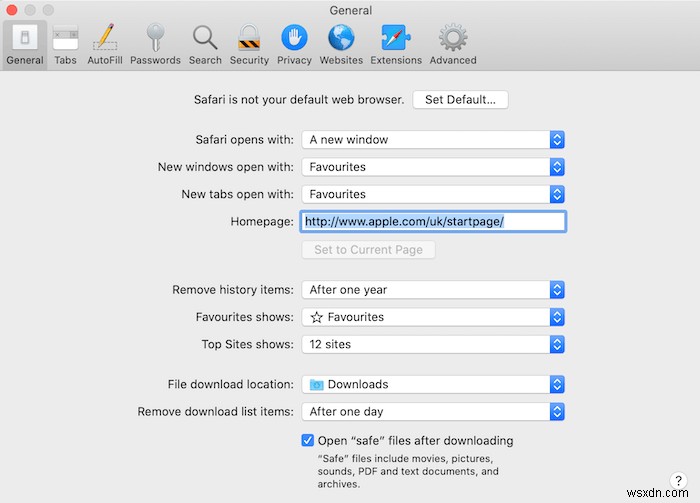Image resolution: width=700 pixels, height=503 pixels.
Task: Click the 'Remove history items:' label
Action: [x=233, y=290]
